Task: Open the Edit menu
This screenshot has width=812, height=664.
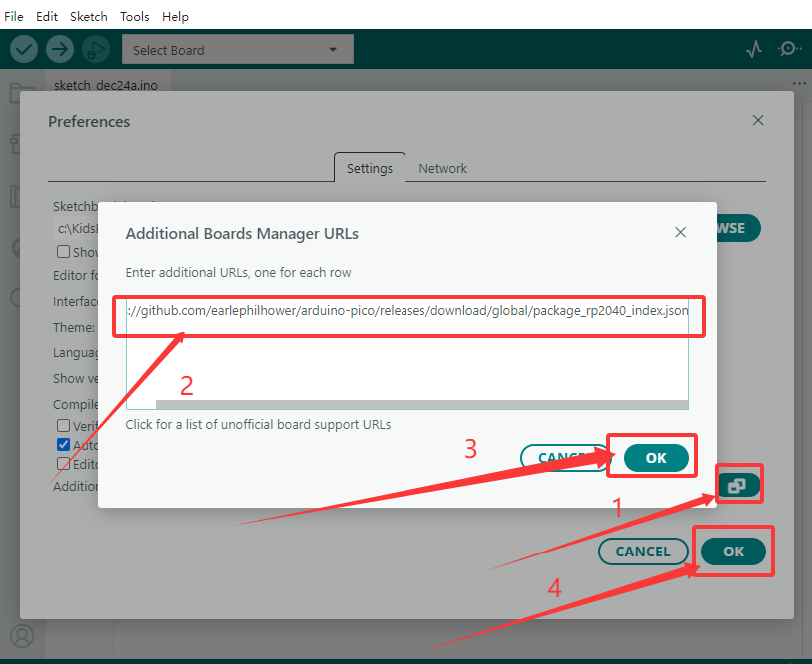Action: click(x=47, y=17)
